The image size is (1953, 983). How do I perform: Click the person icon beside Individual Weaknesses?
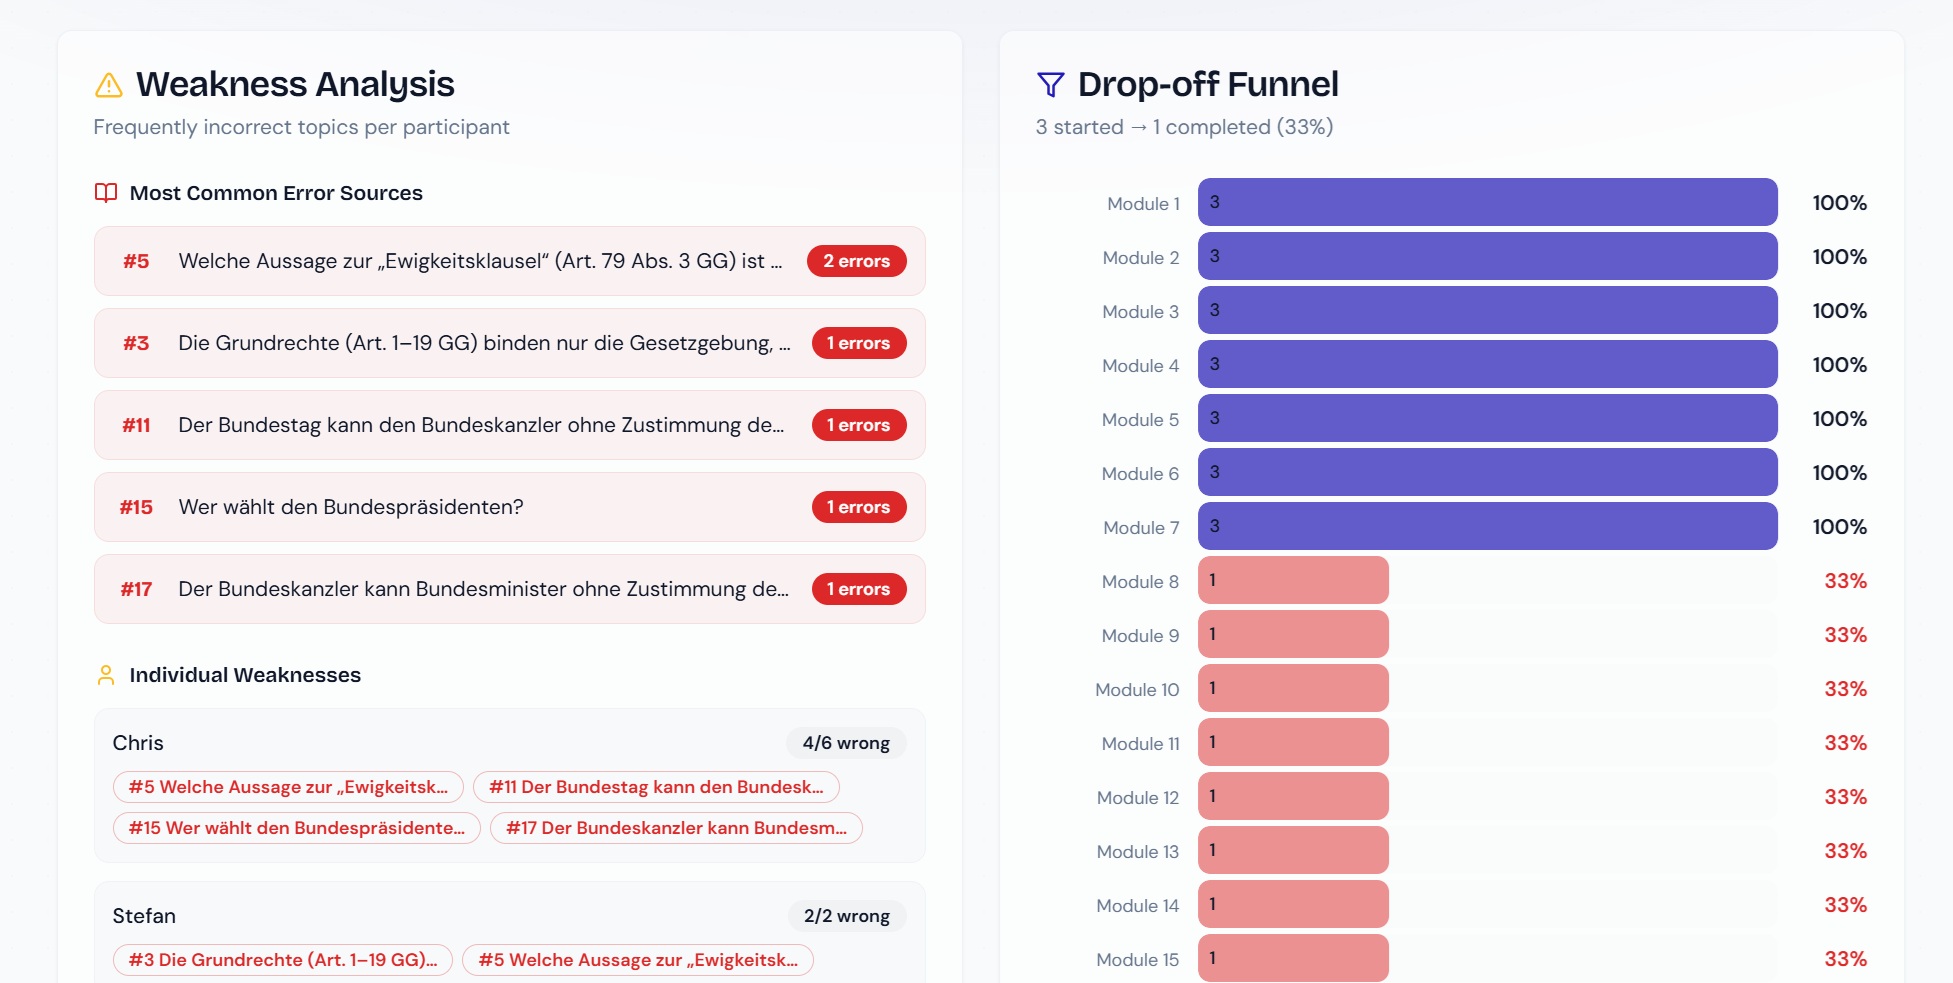coord(106,675)
